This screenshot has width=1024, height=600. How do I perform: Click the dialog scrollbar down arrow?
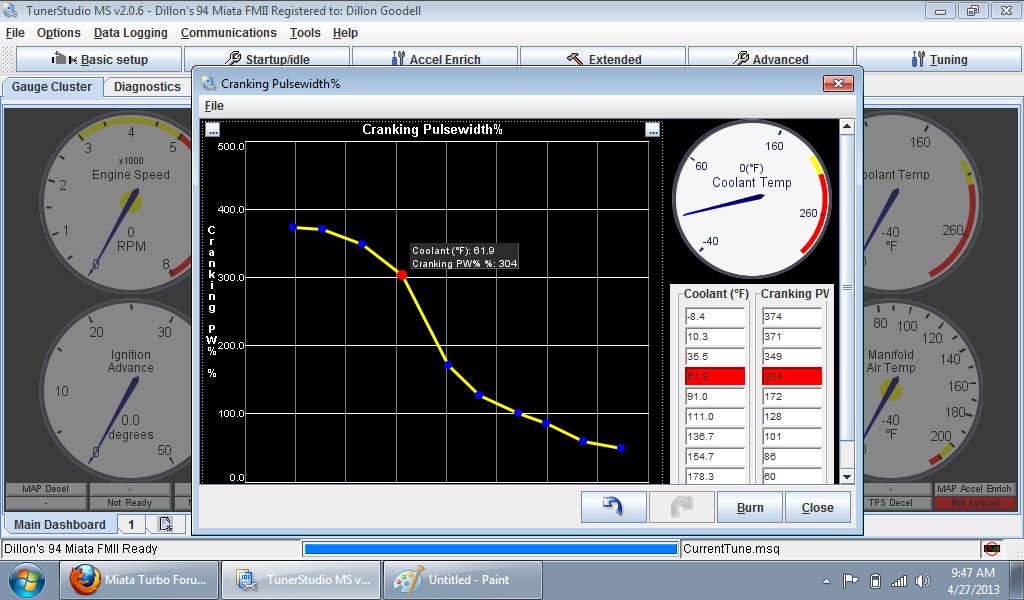click(846, 477)
